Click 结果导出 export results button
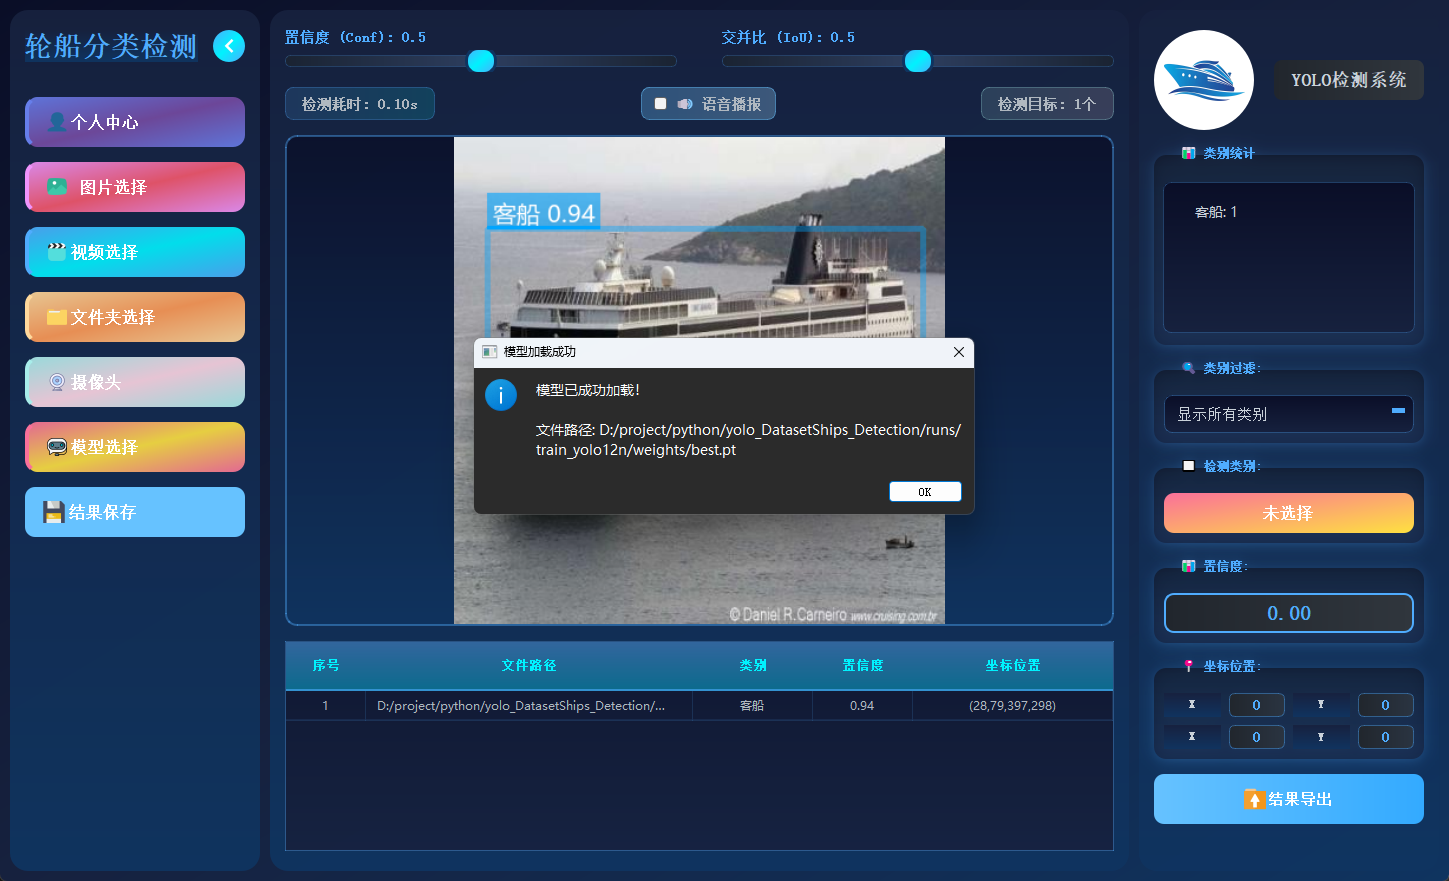Screen dimensions: 1449x881 pyautogui.click(x=1289, y=799)
